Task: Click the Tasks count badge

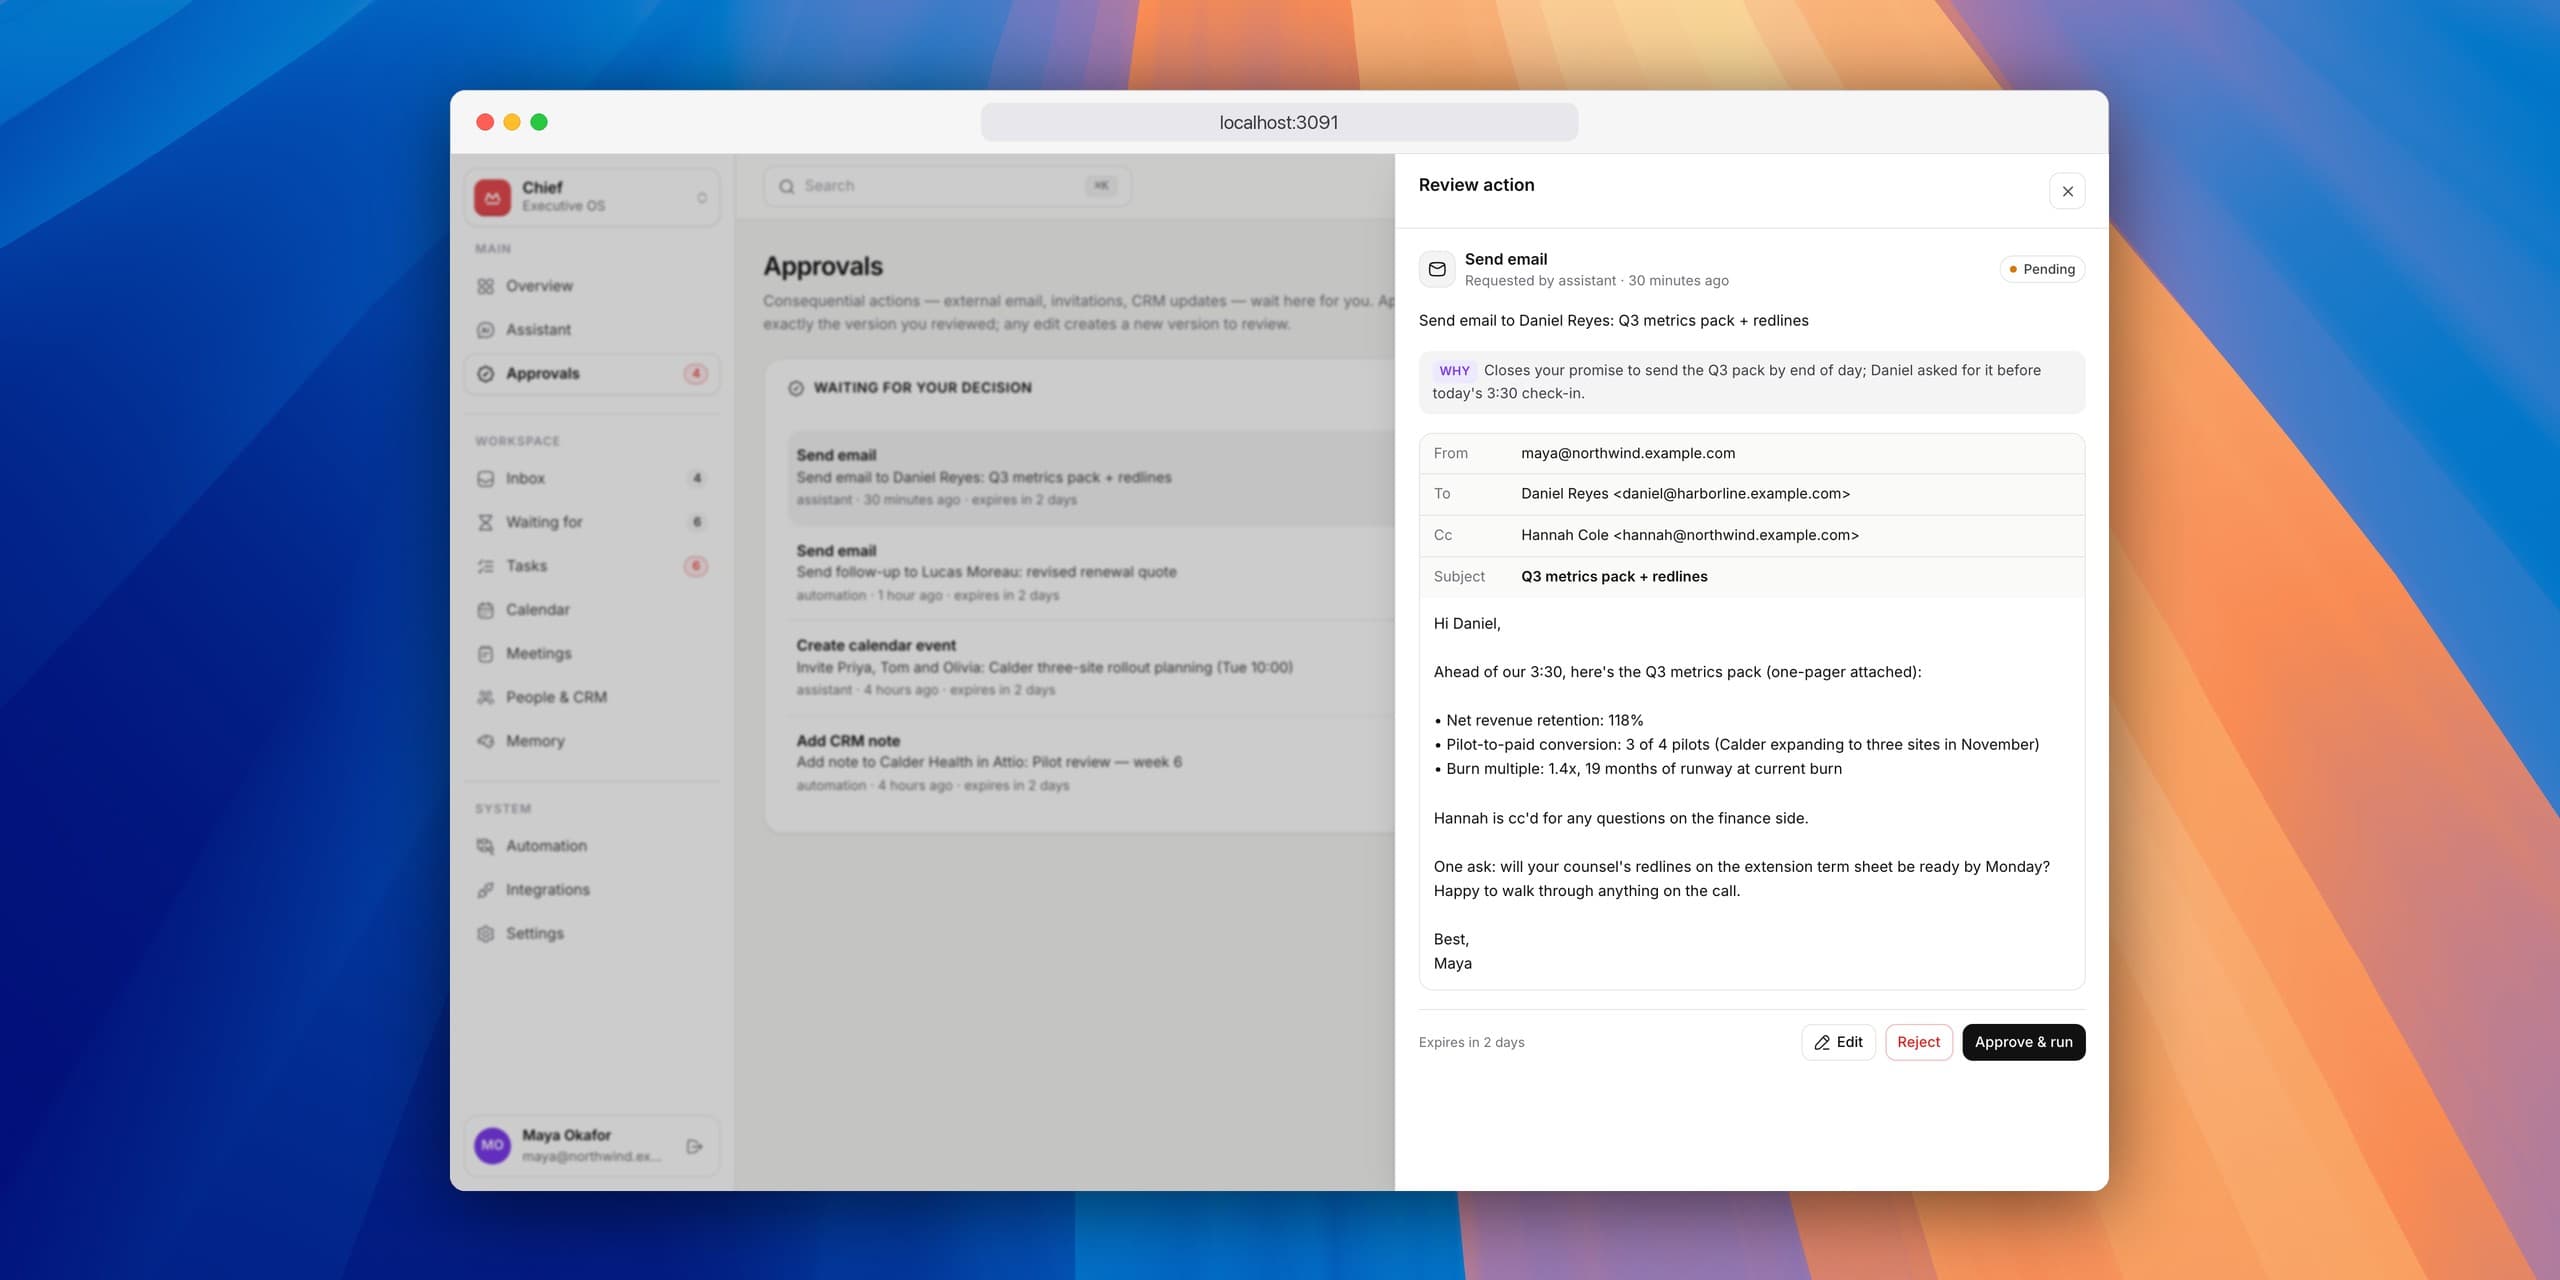Action: click(x=696, y=566)
